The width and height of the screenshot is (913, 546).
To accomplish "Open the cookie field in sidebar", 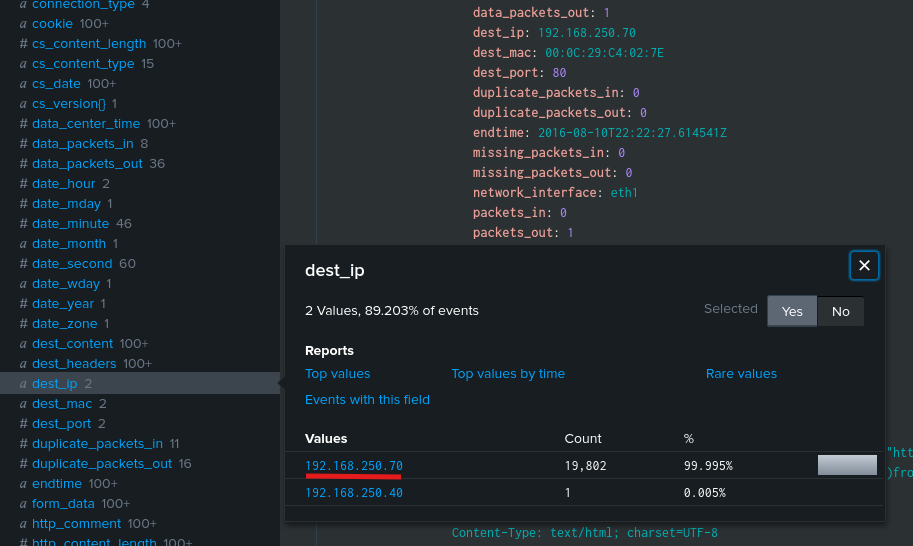I will coord(52,24).
